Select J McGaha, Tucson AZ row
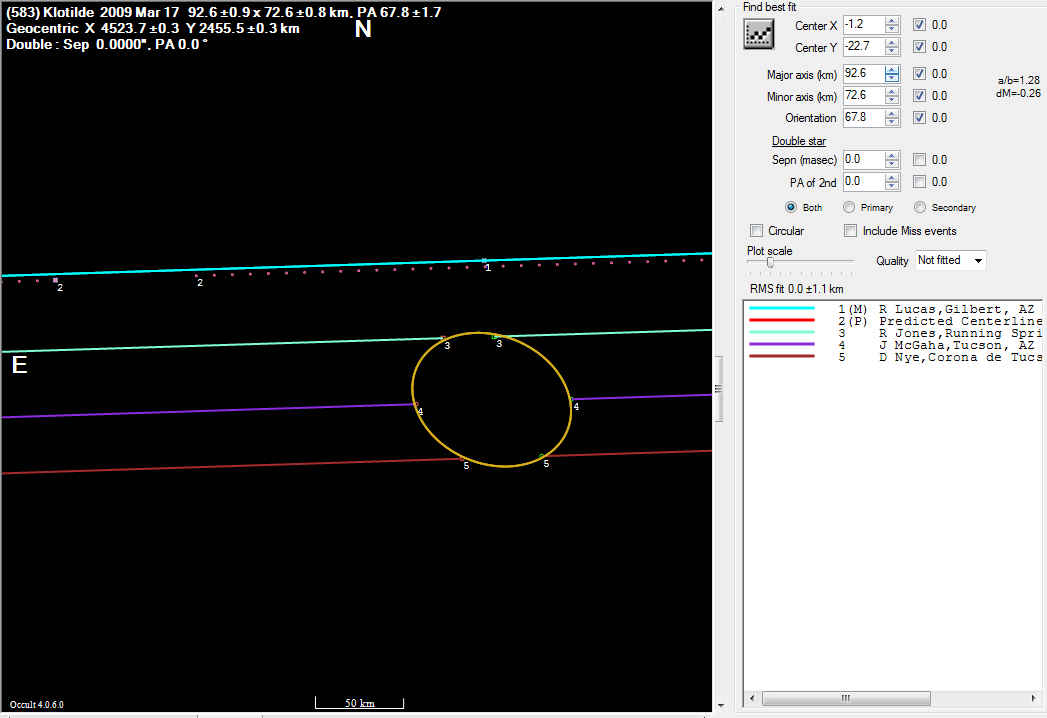The image size is (1047, 718). (x=893, y=345)
